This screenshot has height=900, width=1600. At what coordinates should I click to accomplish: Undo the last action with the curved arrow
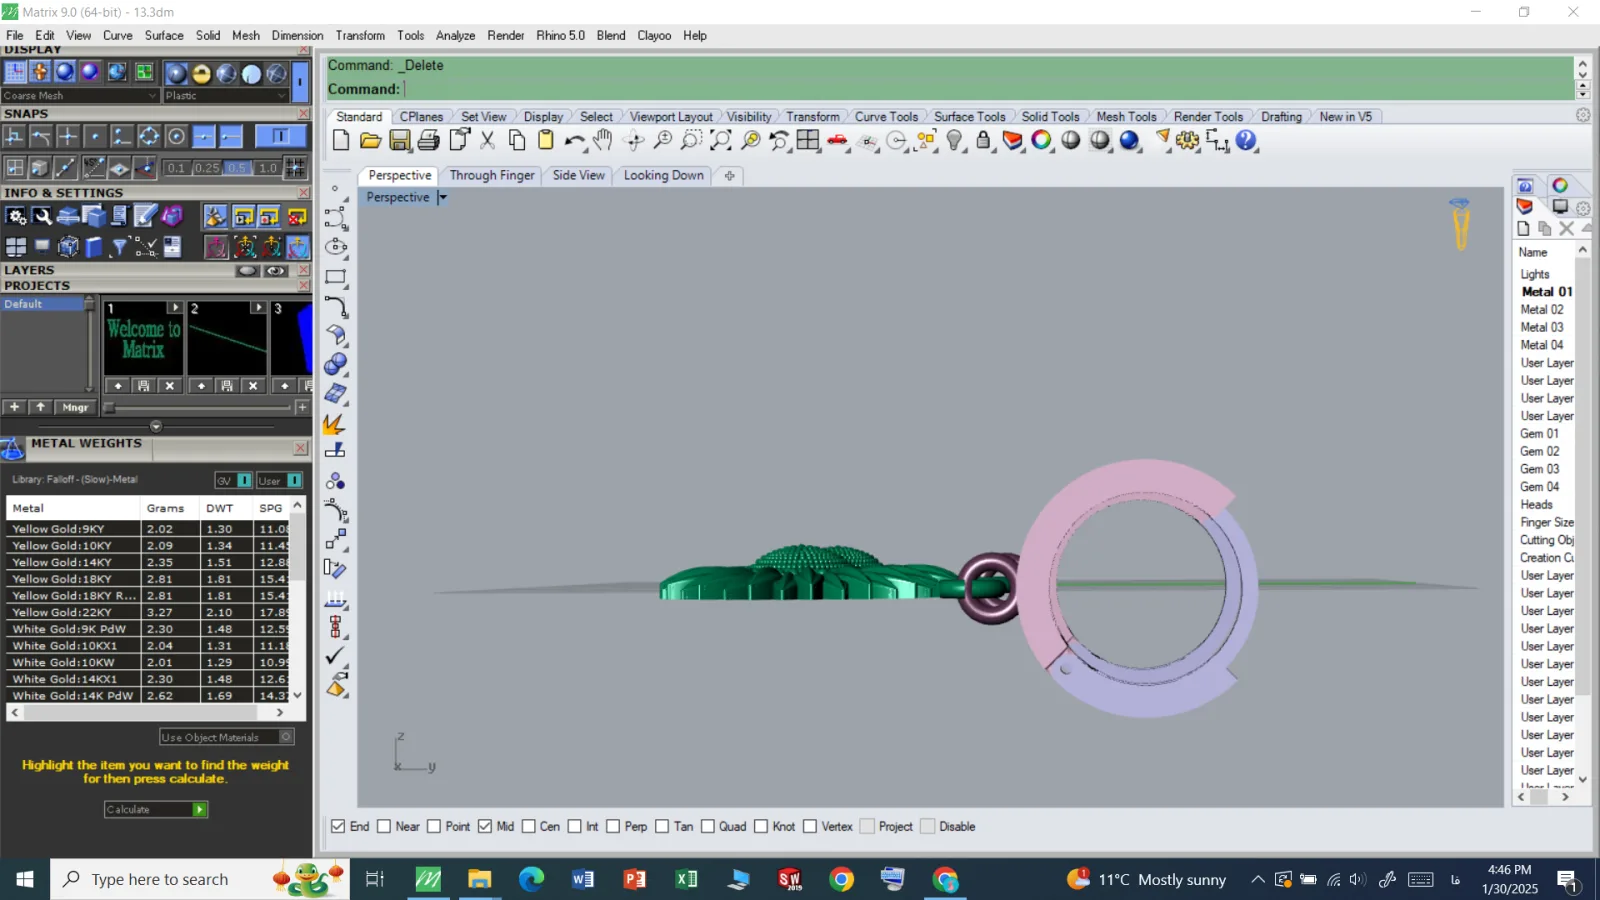click(x=575, y=141)
